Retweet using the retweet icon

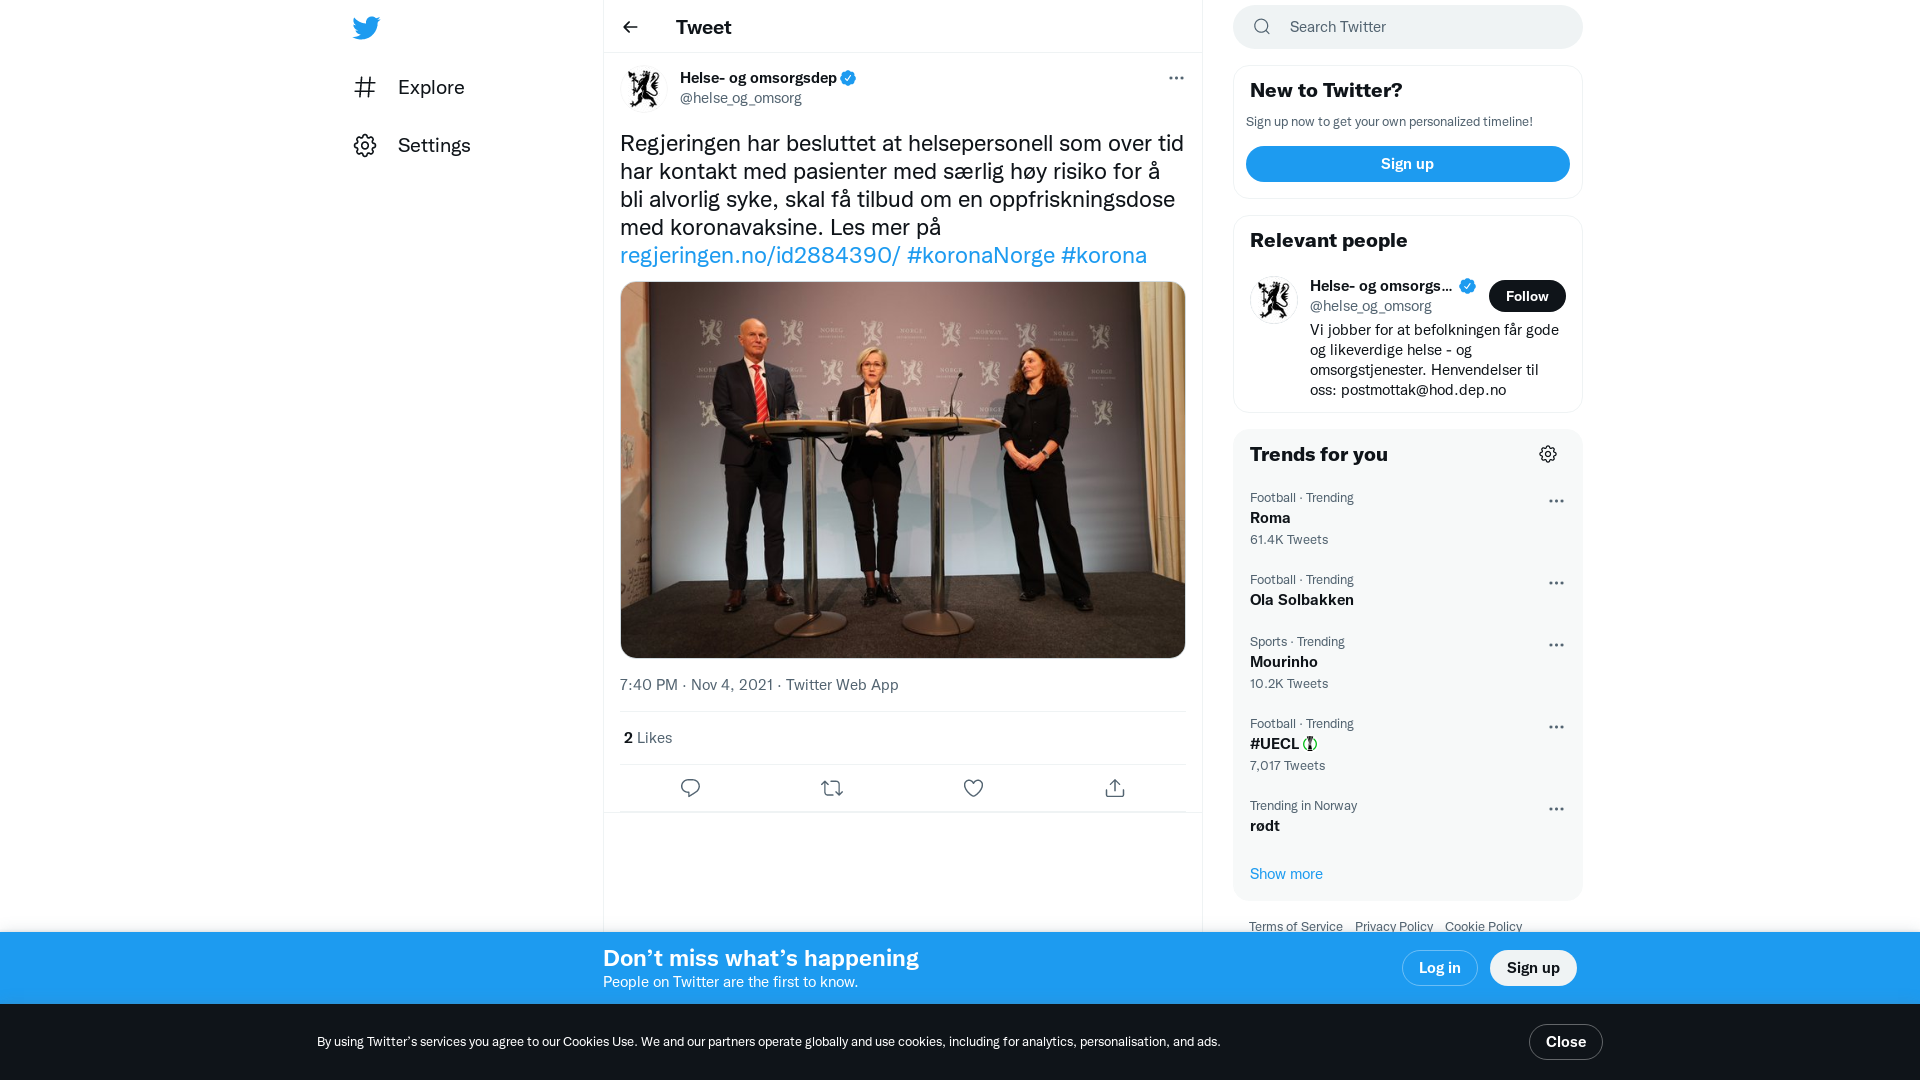coord(832,788)
